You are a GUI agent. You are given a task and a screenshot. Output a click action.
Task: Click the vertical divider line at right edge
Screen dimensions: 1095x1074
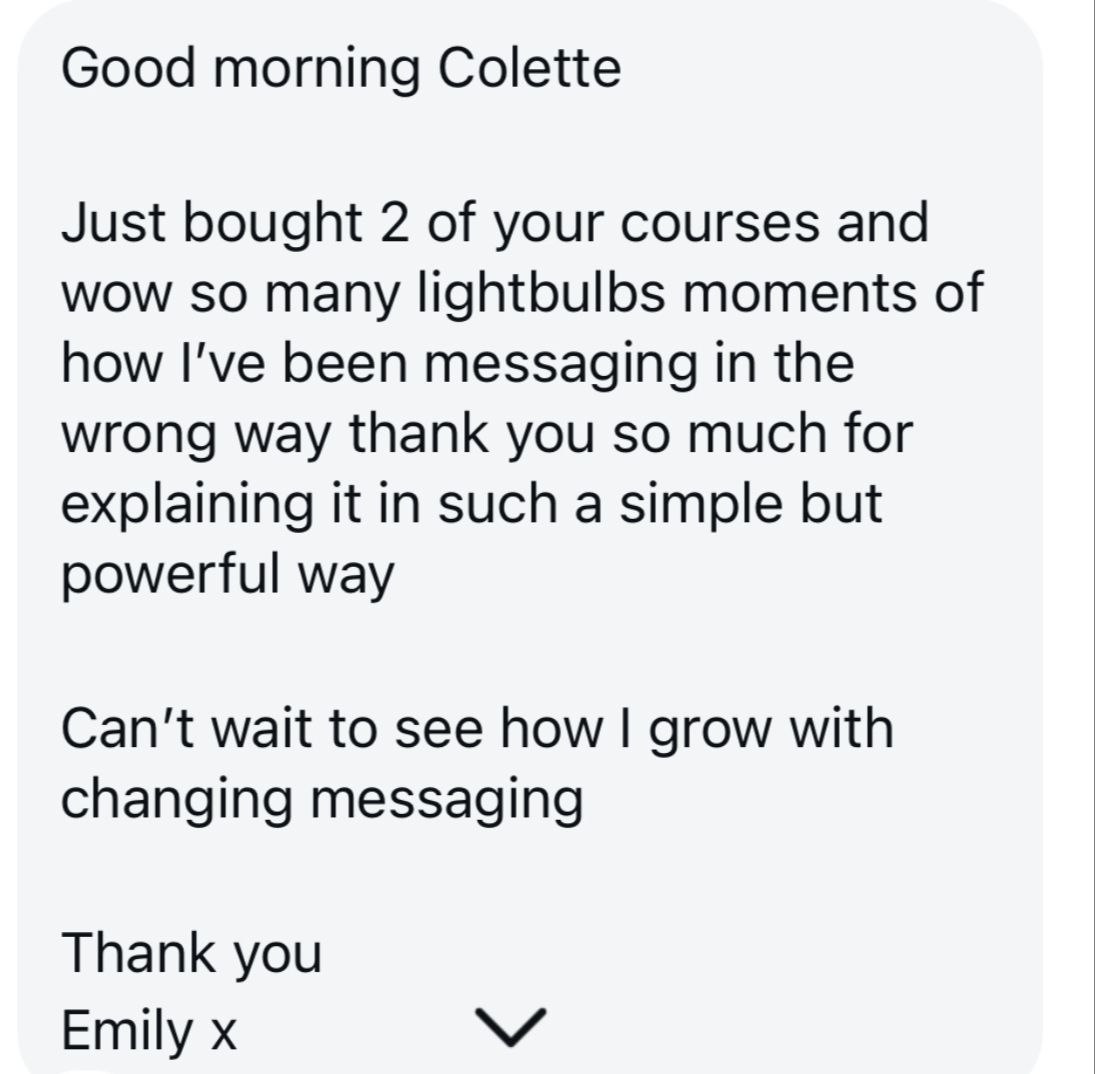[1092, 537]
